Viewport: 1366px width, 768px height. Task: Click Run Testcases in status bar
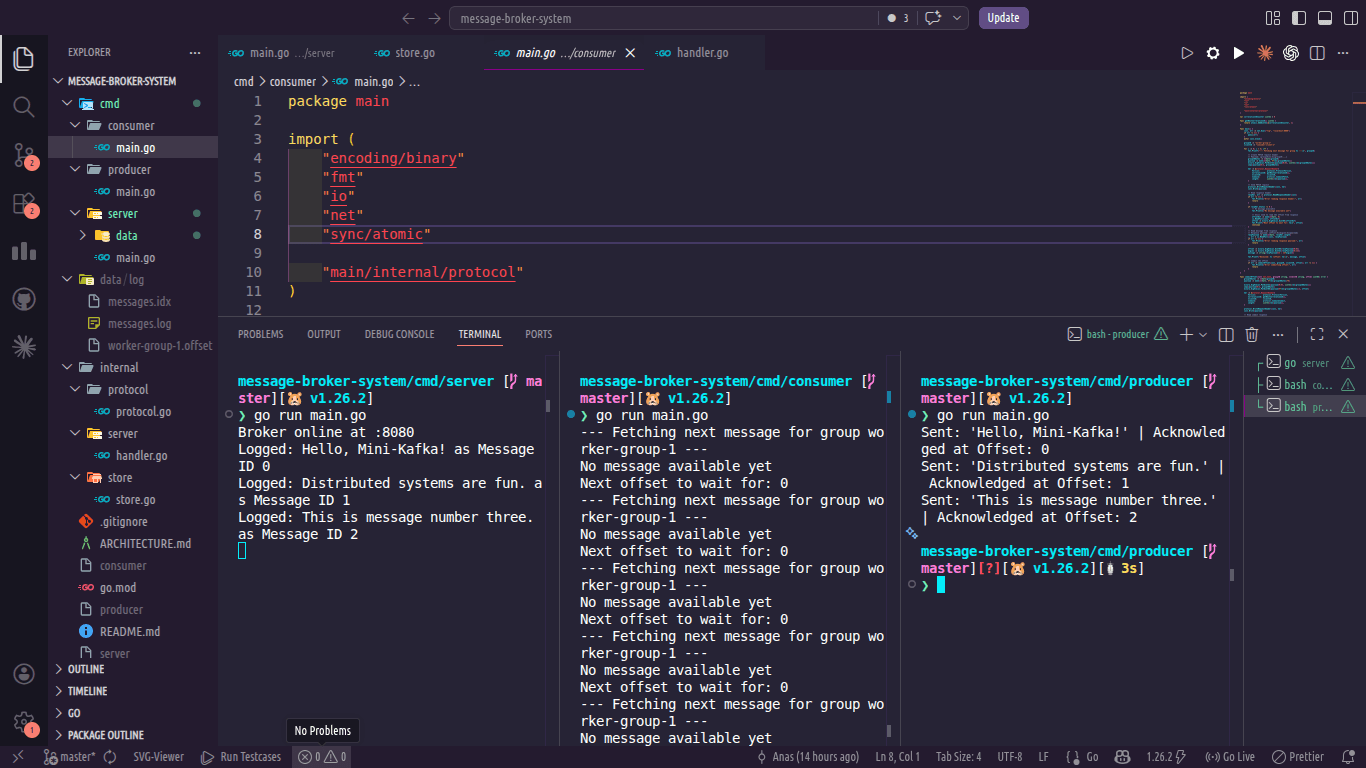[241, 757]
